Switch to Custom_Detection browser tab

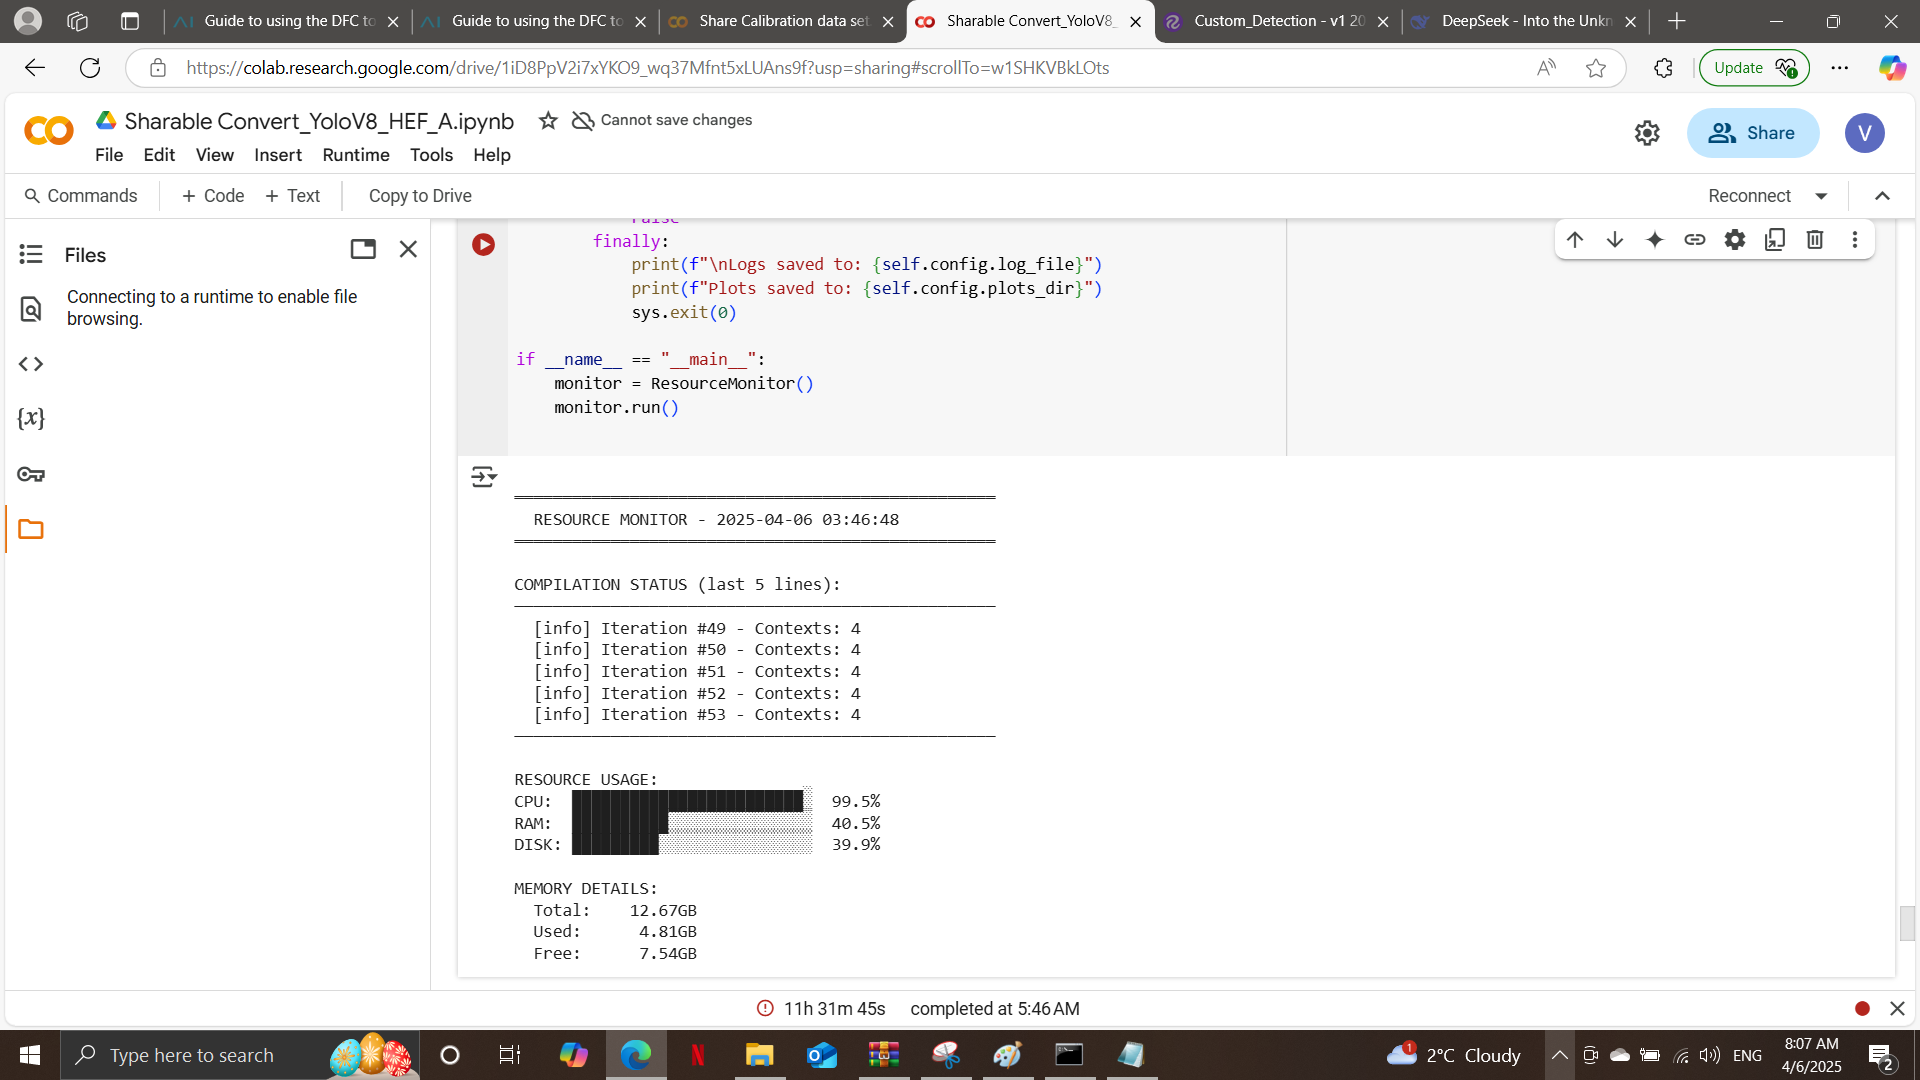tap(1277, 21)
